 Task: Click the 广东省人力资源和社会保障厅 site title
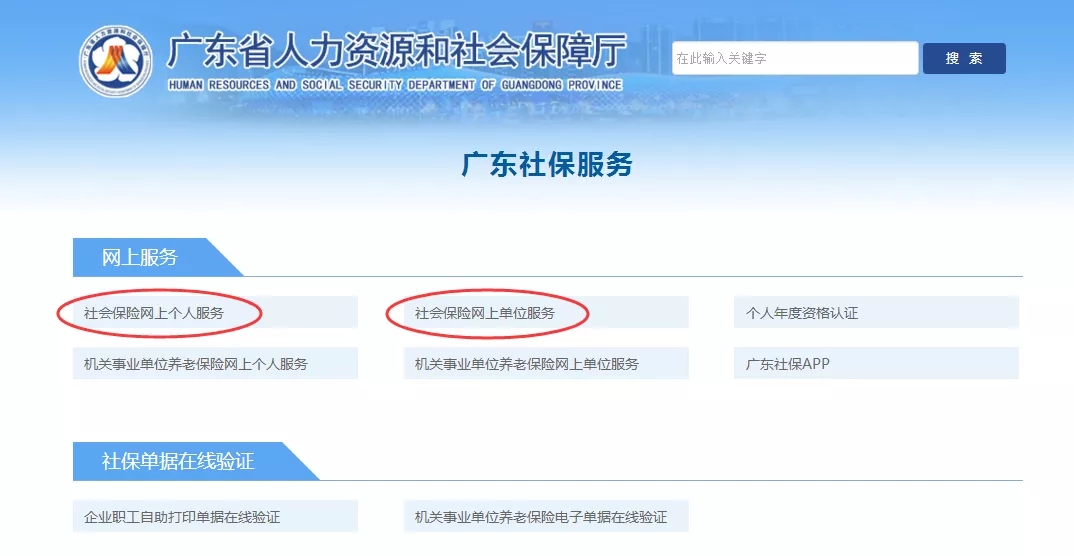pos(396,50)
